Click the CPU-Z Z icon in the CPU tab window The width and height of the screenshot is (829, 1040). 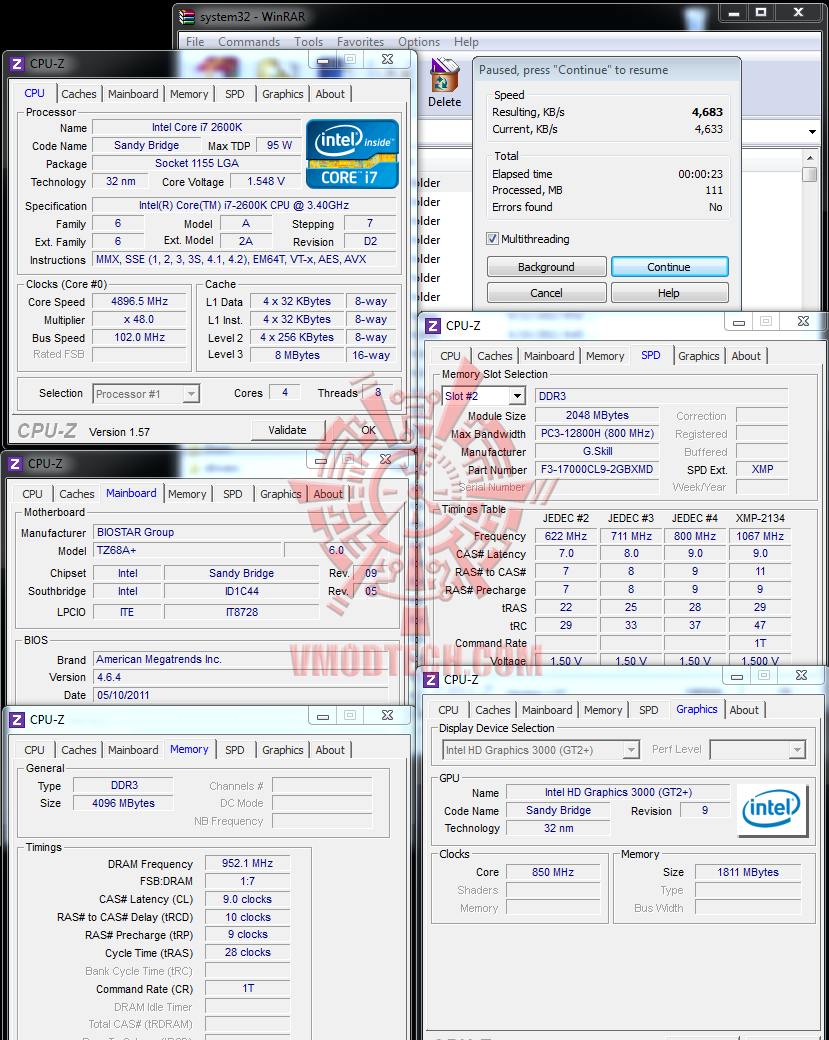click(x=17, y=64)
